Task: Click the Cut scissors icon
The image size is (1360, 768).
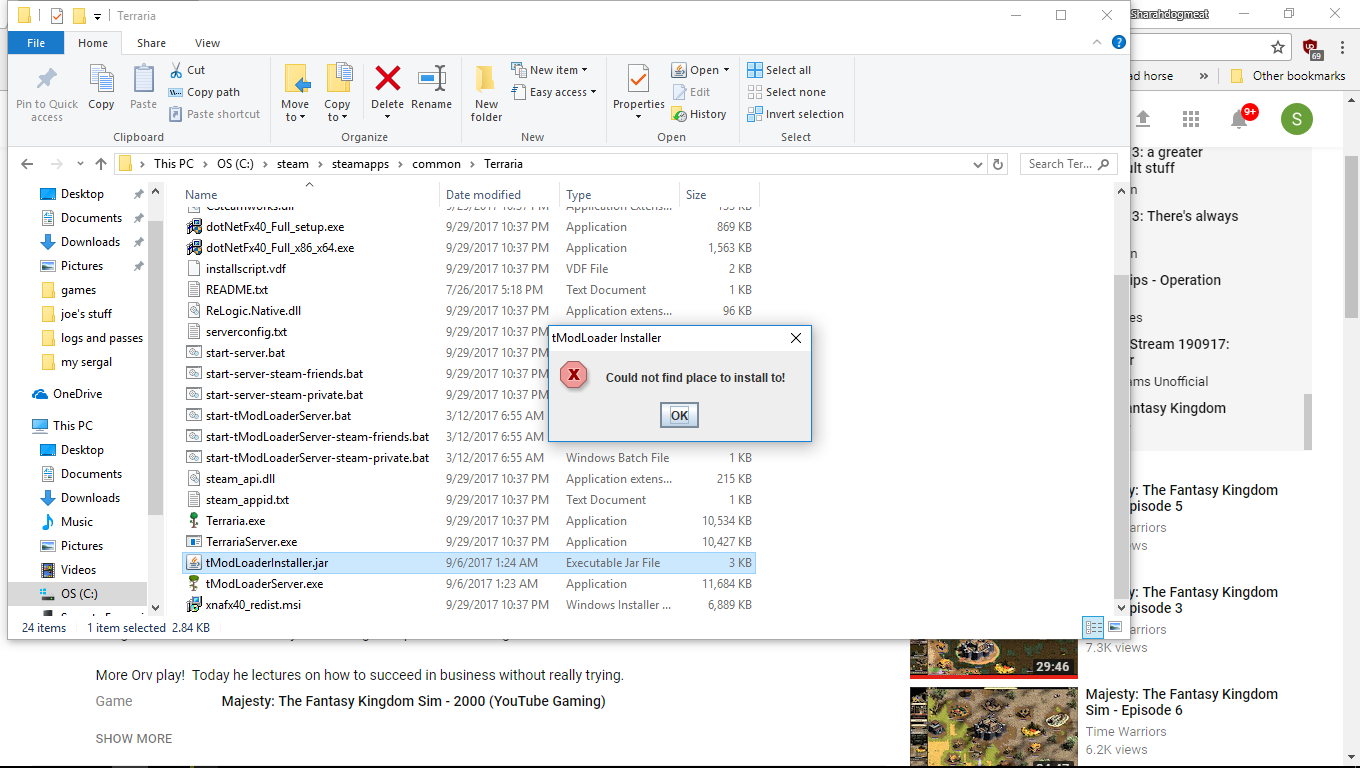Action: point(176,70)
